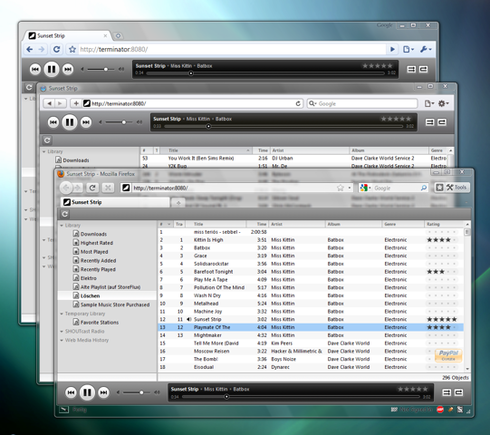Open Tools menu in Firefox toolbar
The image size is (490, 435).
pyautogui.click(x=457, y=188)
